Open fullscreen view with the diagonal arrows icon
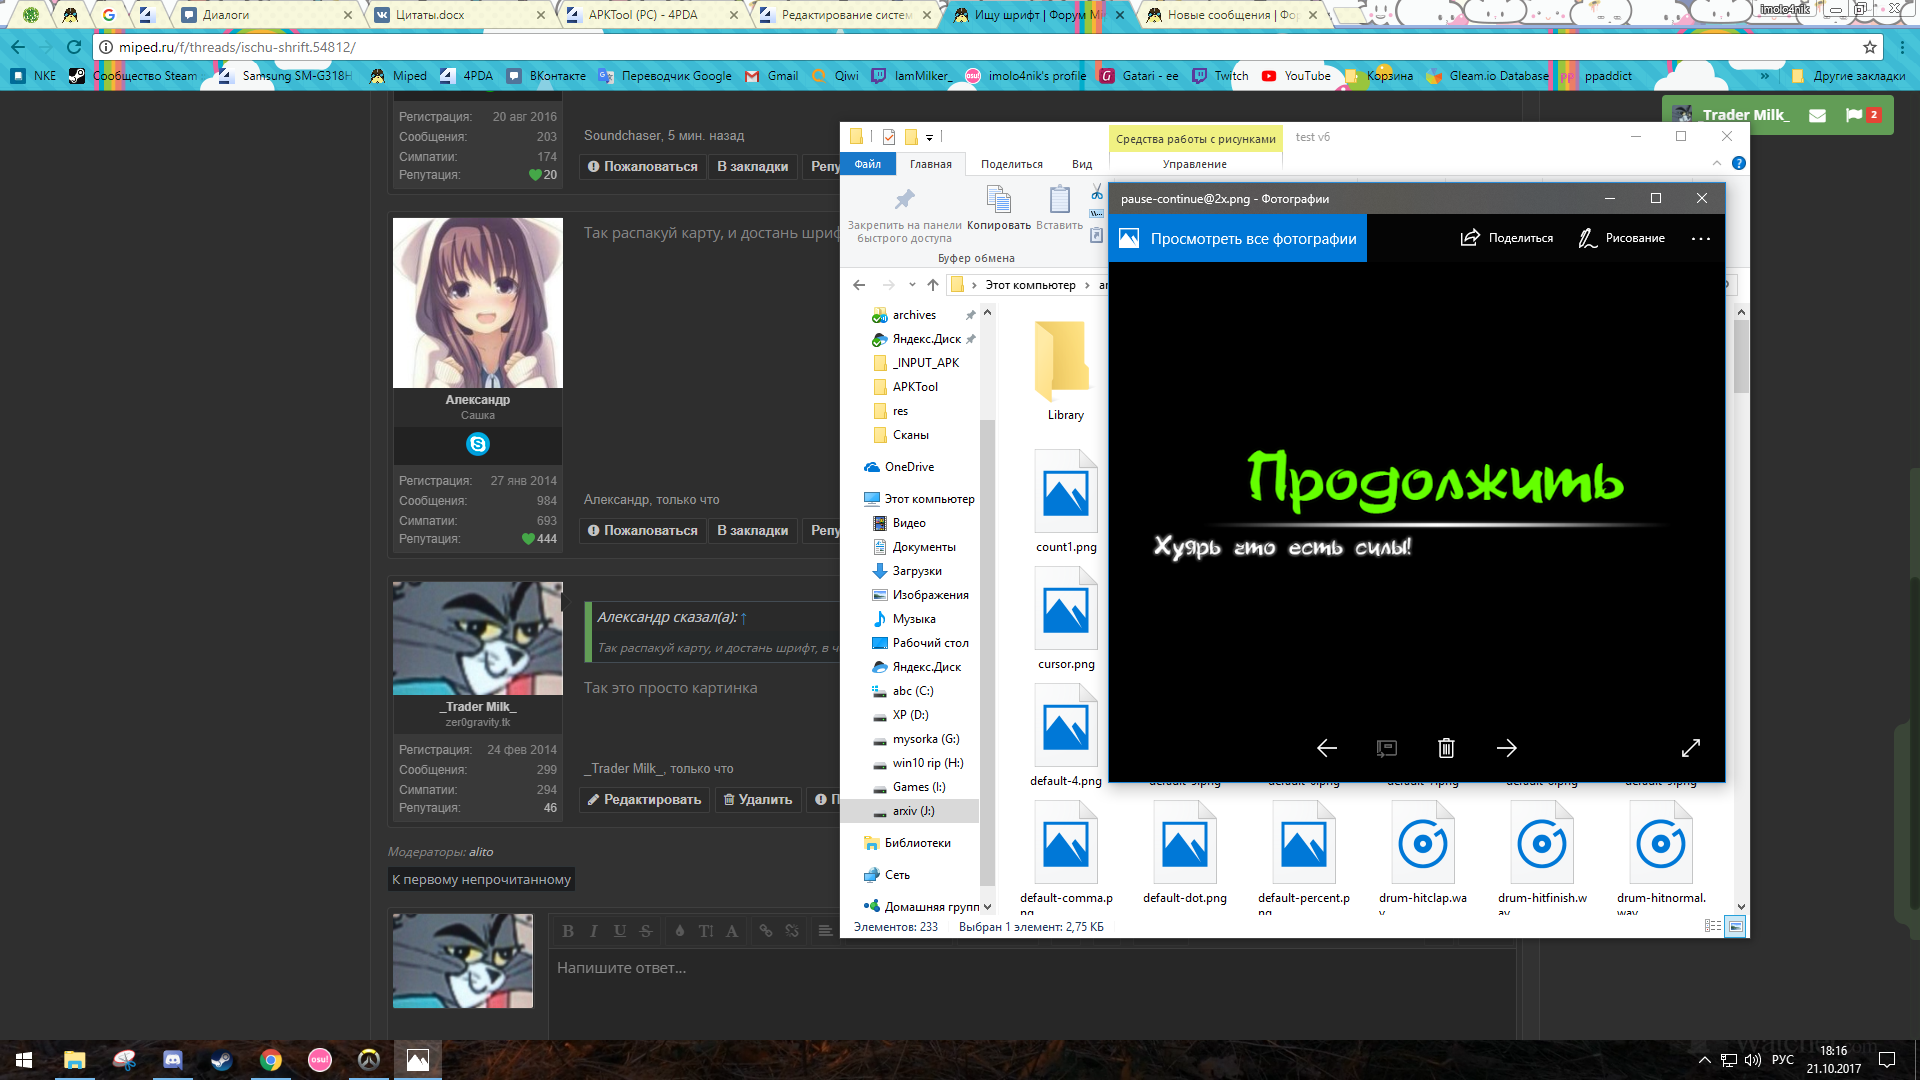Viewport: 1920px width, 1080px height. tap(1691, 748)
